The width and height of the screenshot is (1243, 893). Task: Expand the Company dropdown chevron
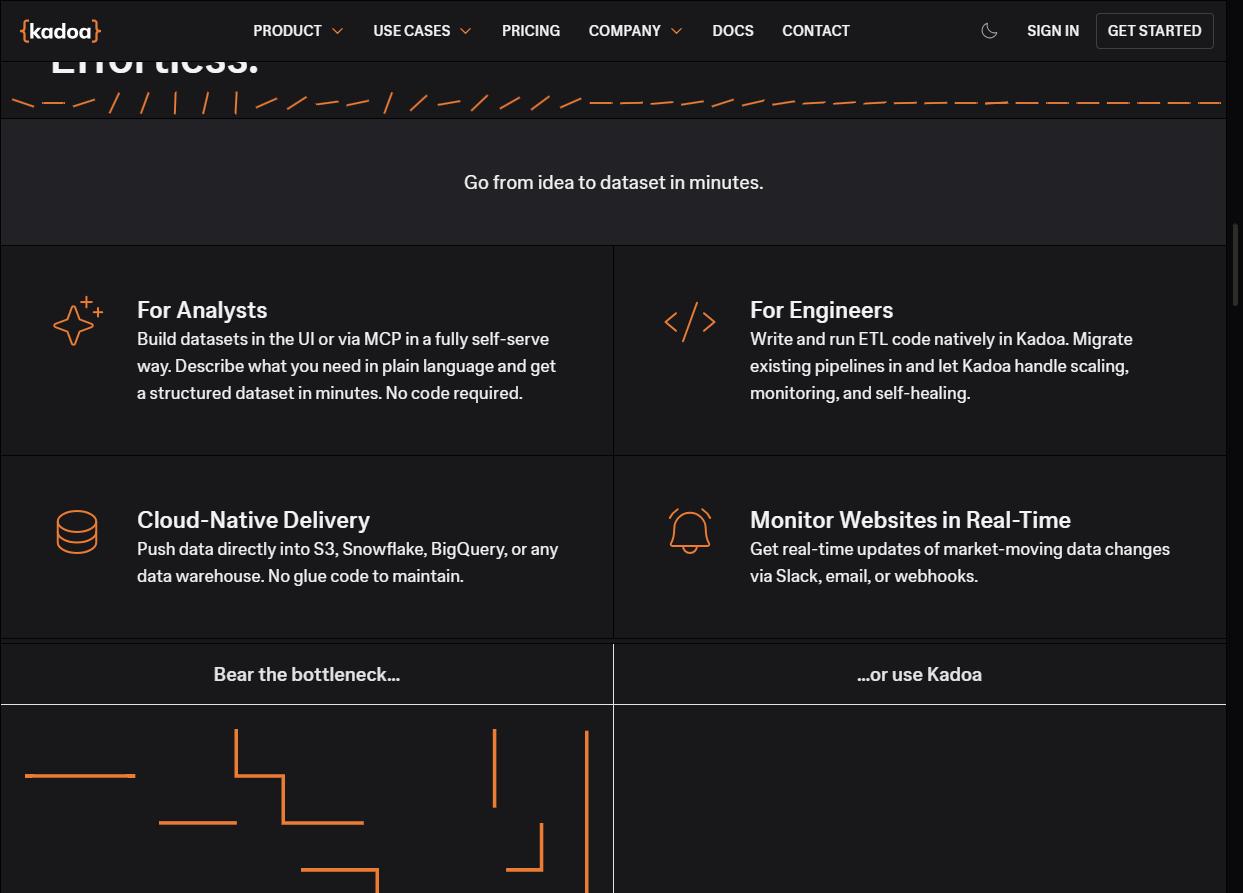676,31
